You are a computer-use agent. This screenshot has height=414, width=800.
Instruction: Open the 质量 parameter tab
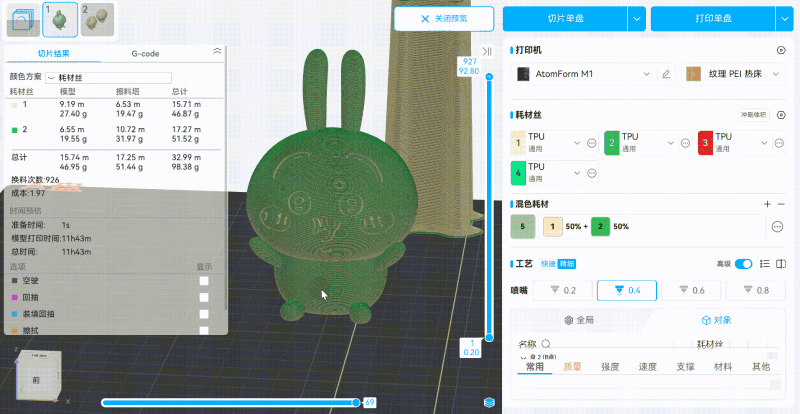(572, 367)
